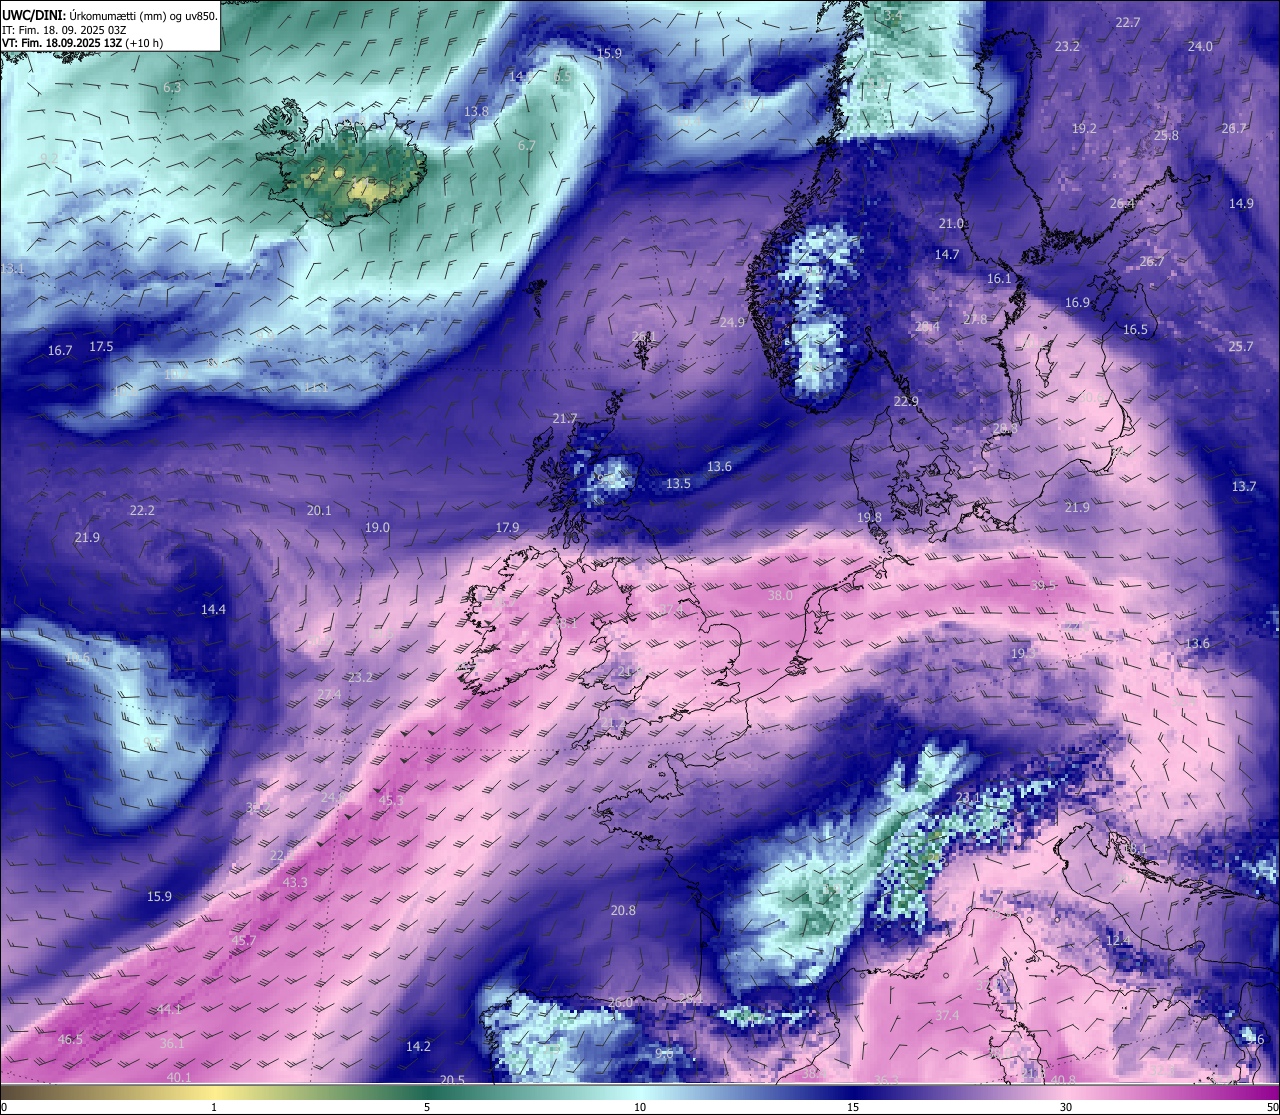This screenshot has width=1280, height=1115.
Task: Click the map value 24.0
Action: 1200,46
